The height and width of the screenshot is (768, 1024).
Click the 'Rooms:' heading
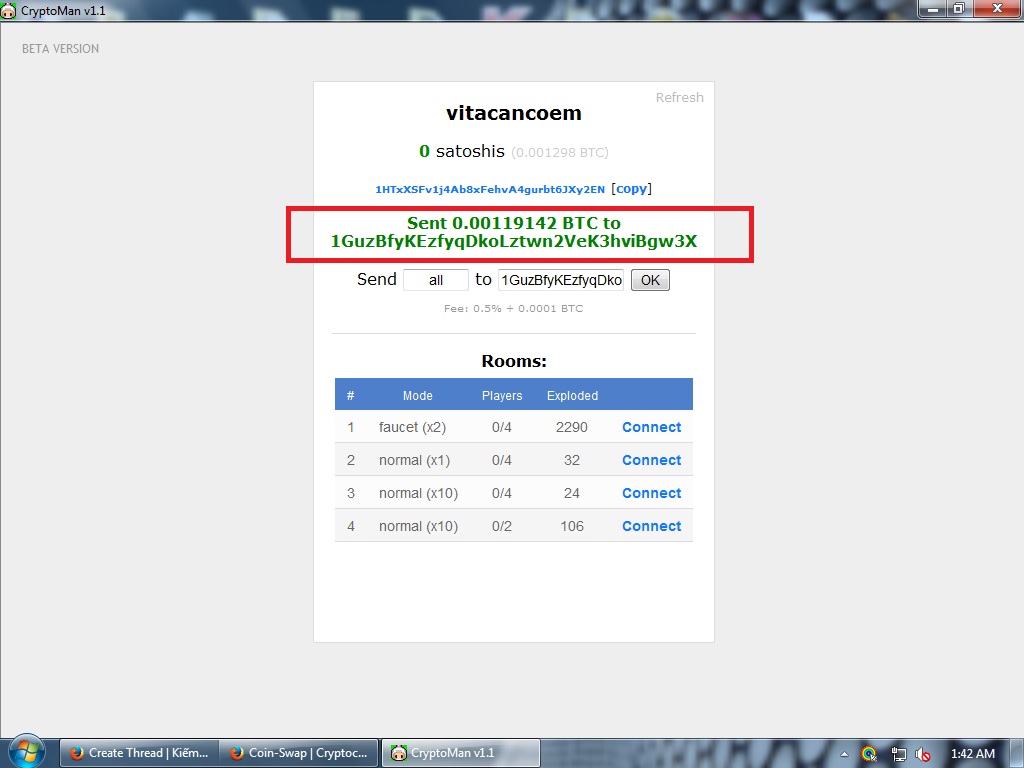point(514,361)
